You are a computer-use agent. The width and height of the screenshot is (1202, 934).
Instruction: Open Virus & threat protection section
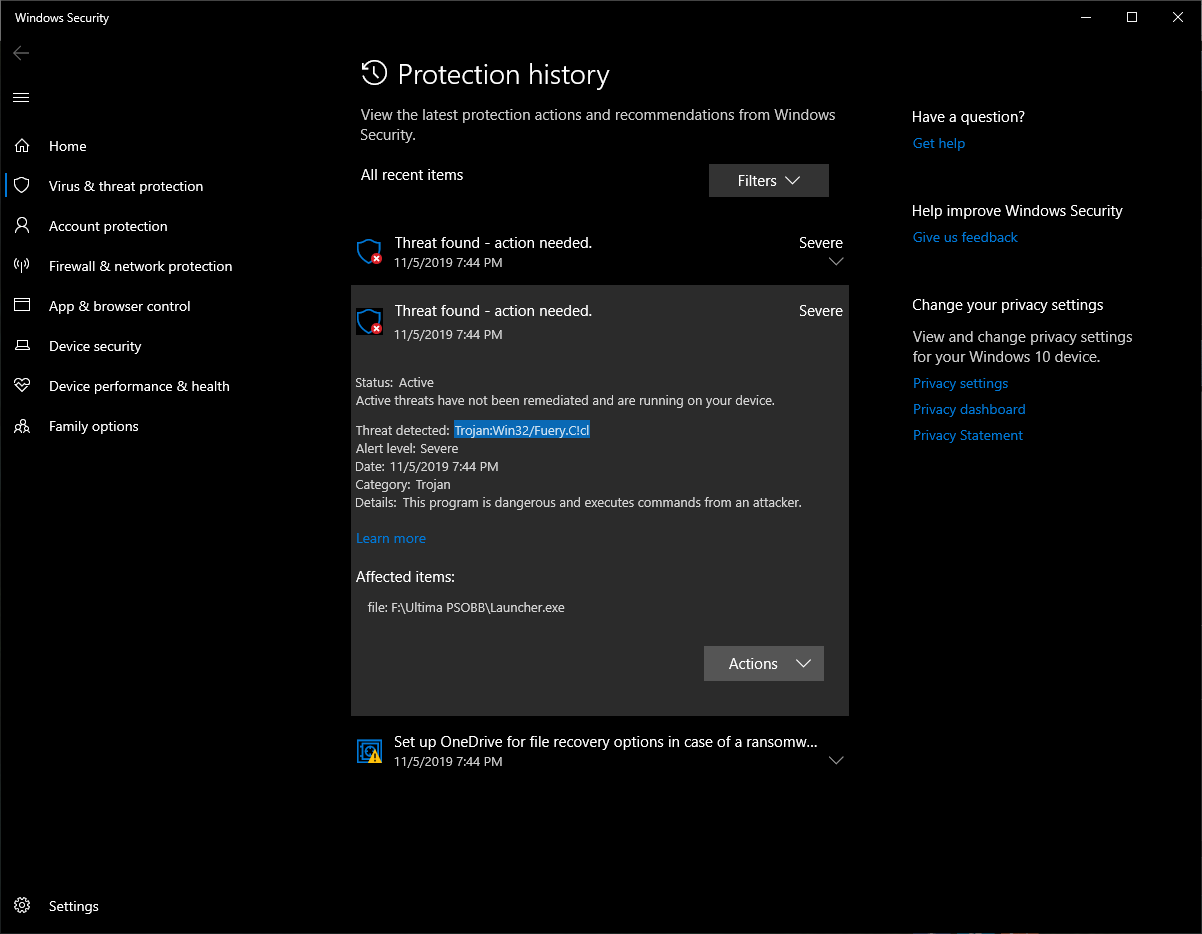pyautogui.click(x=126, y=186)
